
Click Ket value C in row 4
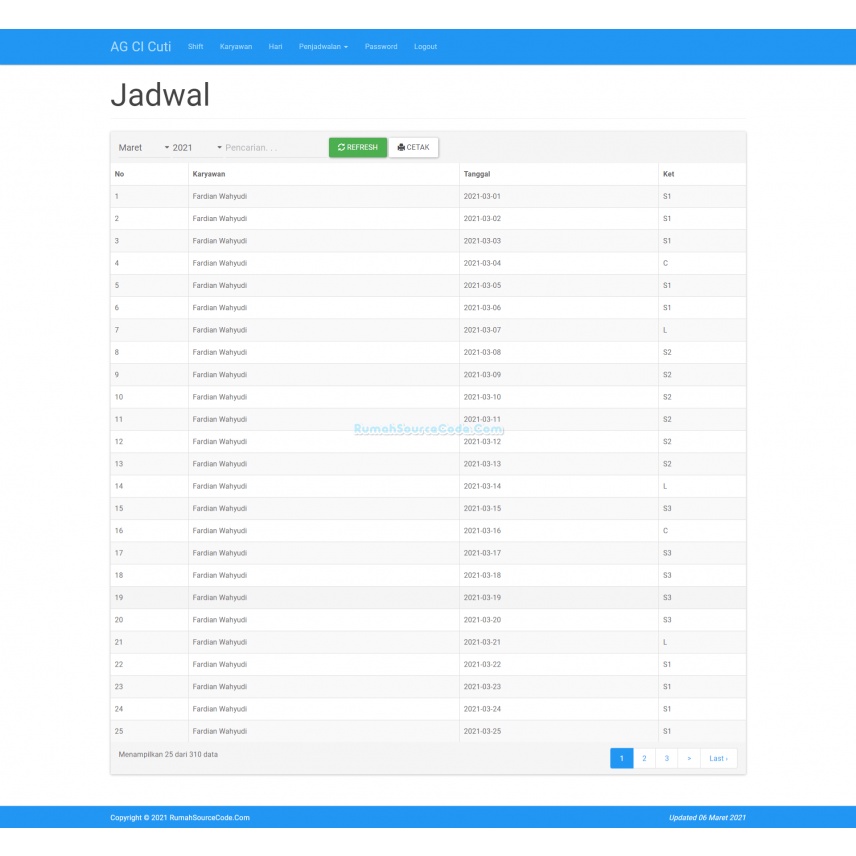(x=665, y=263)
